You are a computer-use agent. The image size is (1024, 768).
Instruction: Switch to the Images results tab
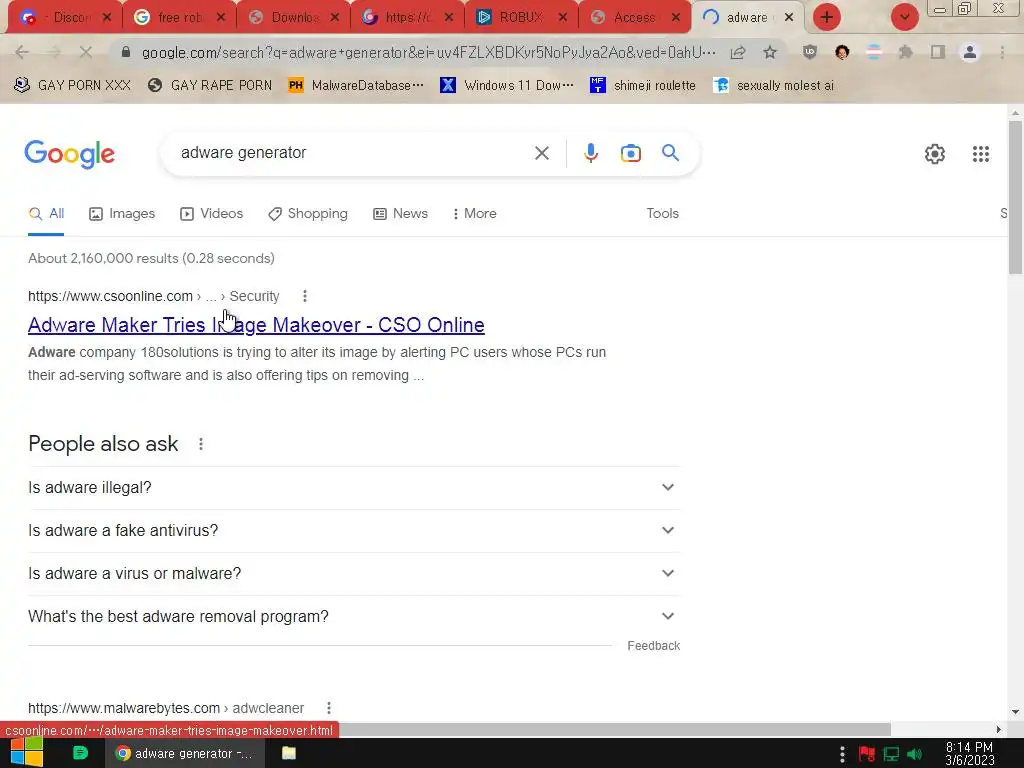pyautogui.click(x=122, y=214)
